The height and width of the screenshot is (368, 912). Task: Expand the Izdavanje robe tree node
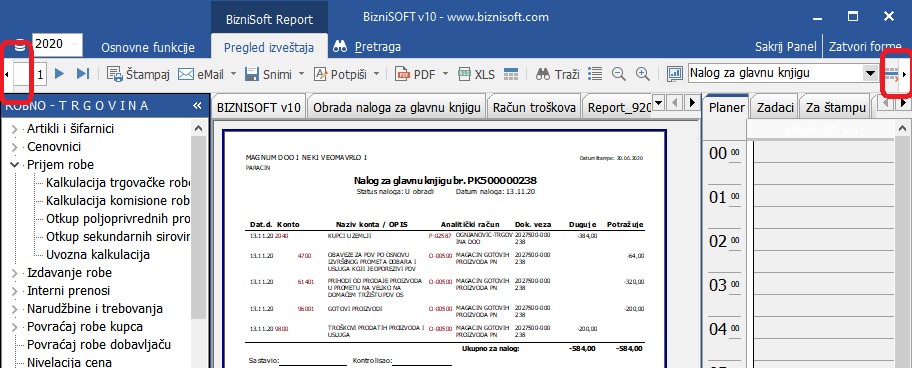pyautogui.click(x=15, y=273)
